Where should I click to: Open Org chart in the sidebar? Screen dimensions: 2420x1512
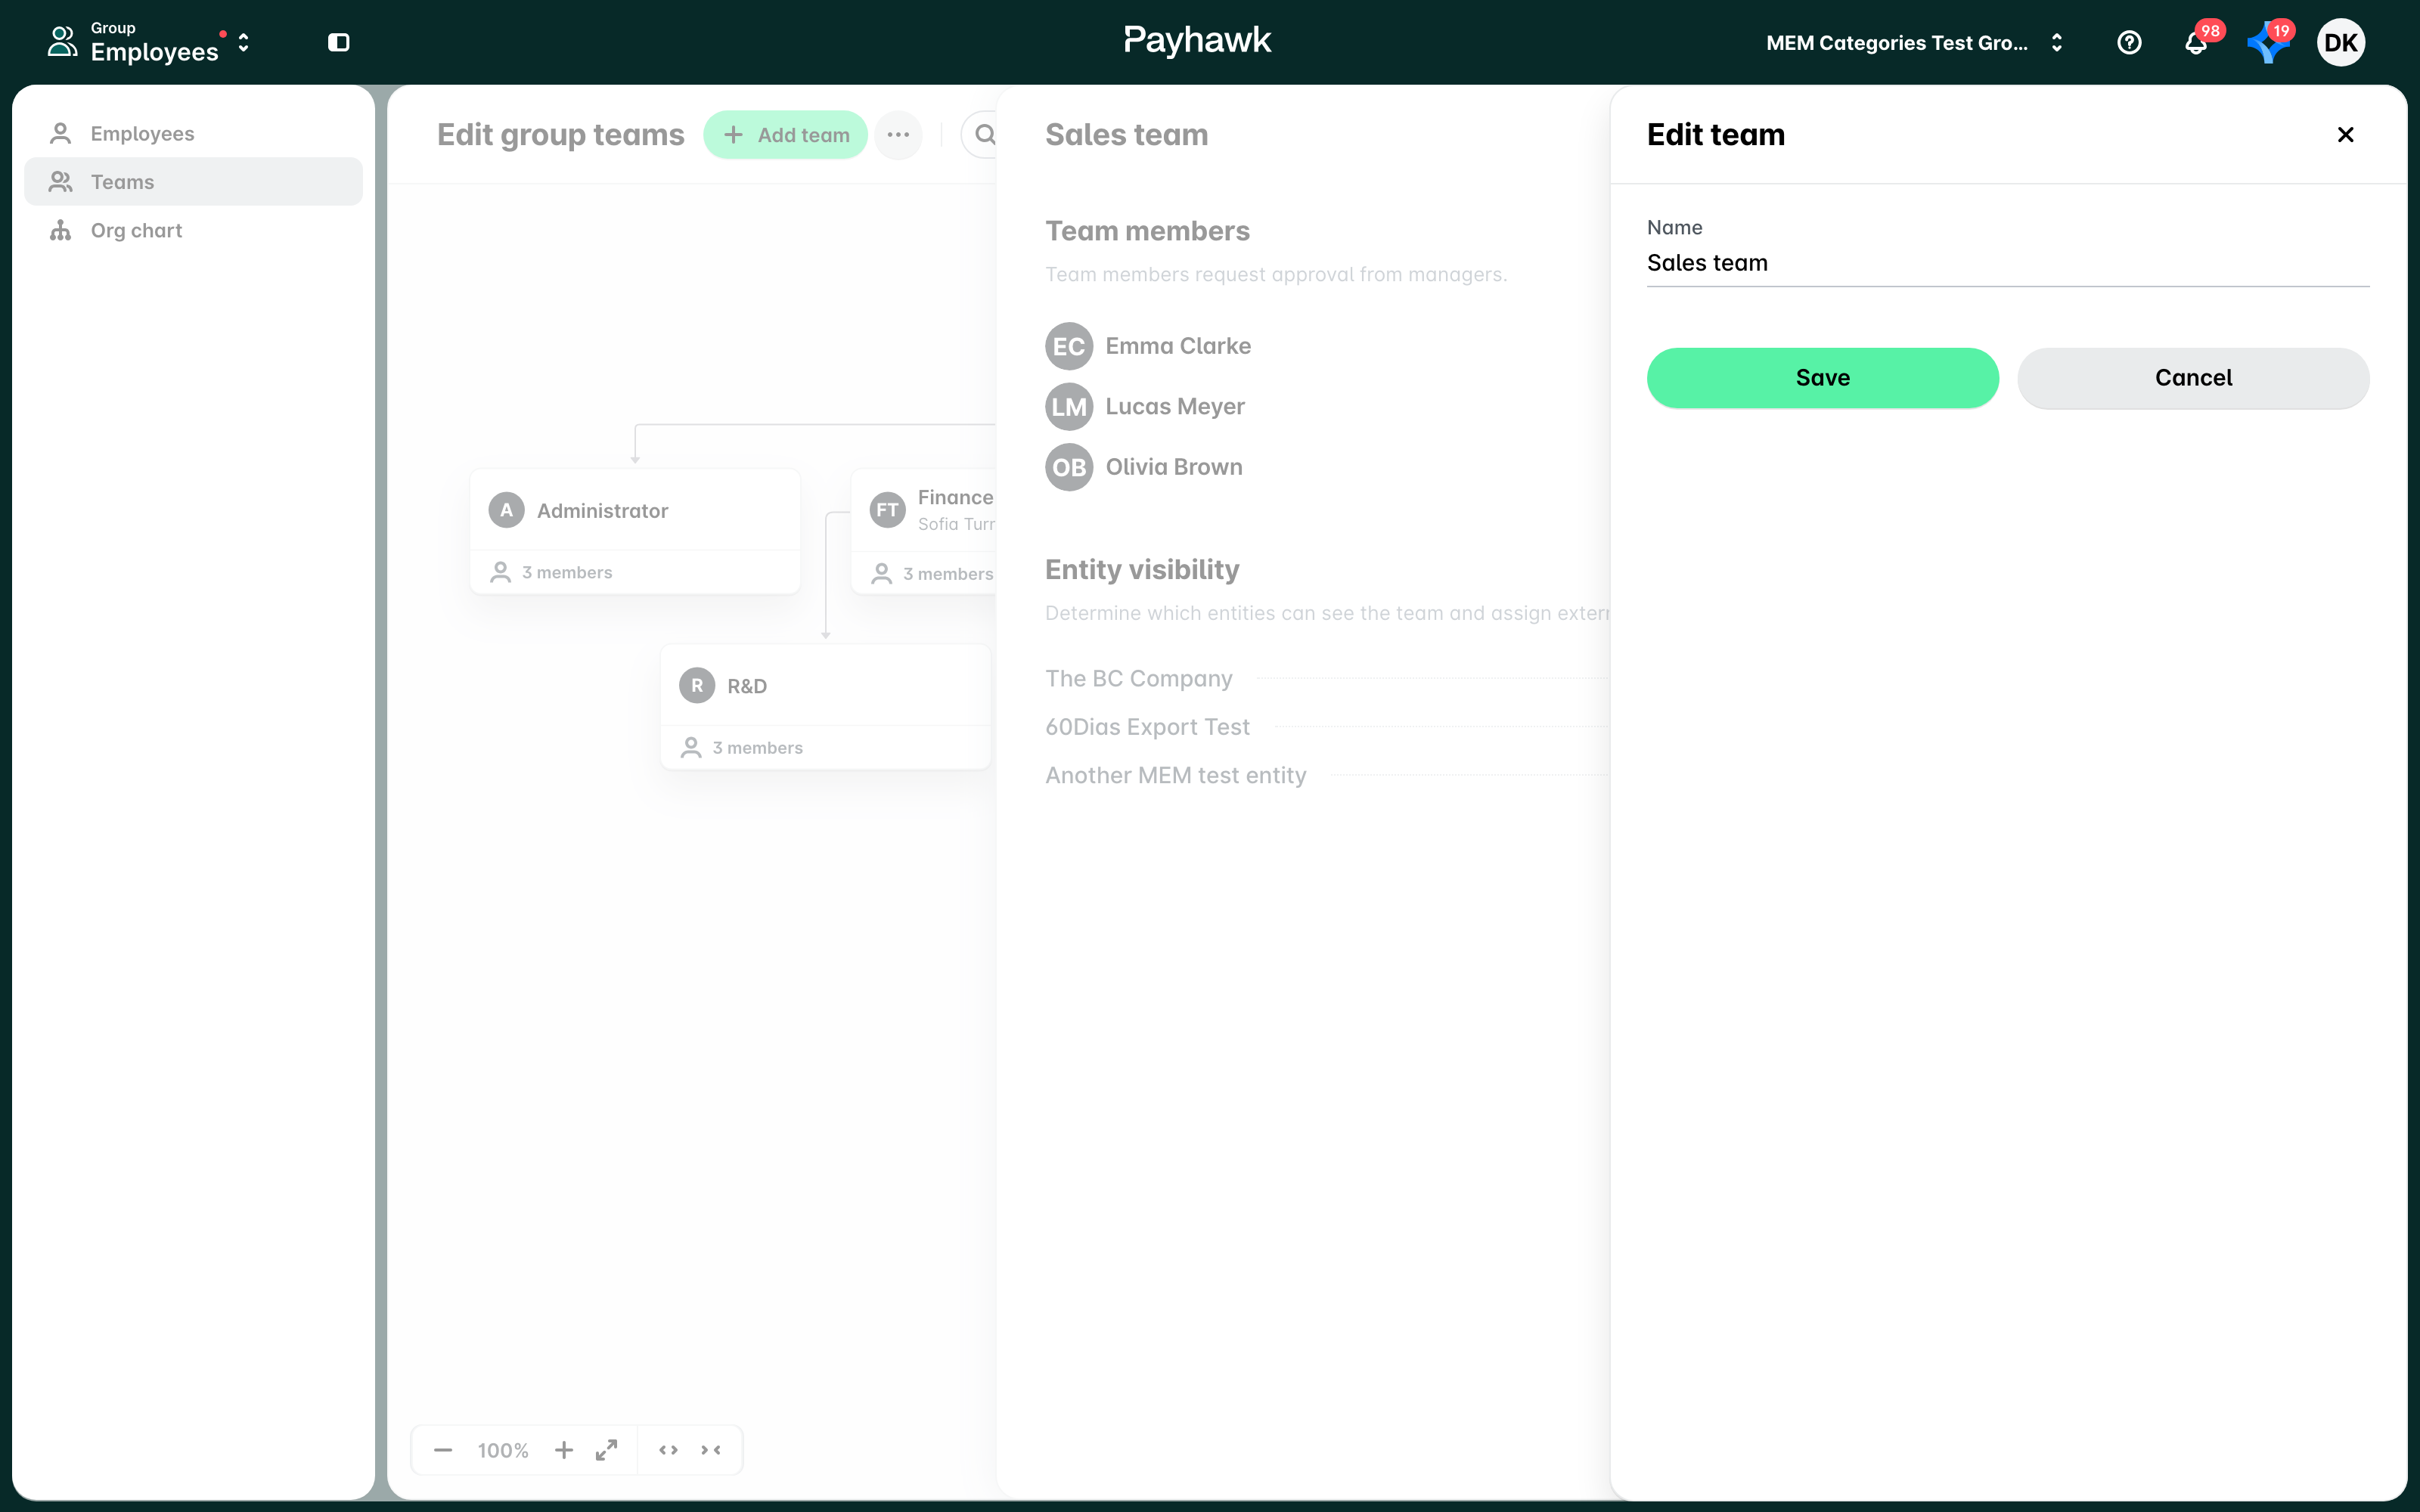pos(193,230)
